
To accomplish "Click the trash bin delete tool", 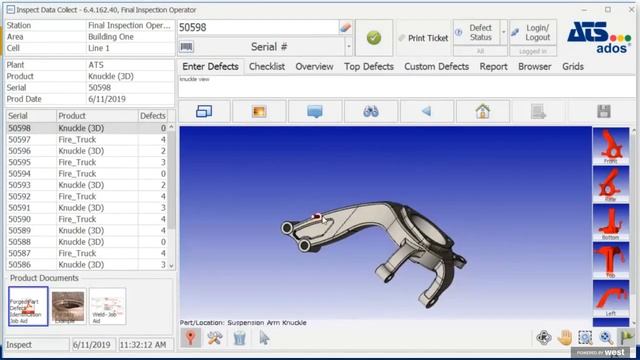I will [x=240, y=338].
